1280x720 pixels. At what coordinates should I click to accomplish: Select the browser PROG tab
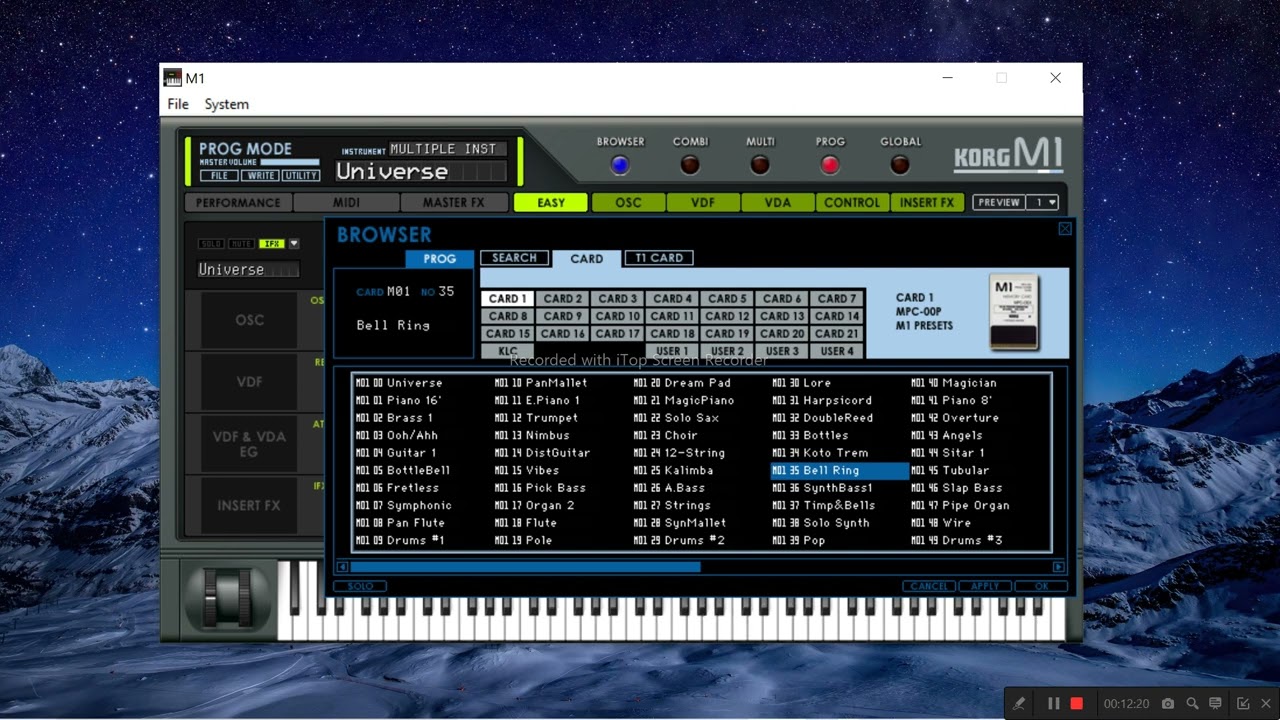pyautogui.click(x=439, y=259)
